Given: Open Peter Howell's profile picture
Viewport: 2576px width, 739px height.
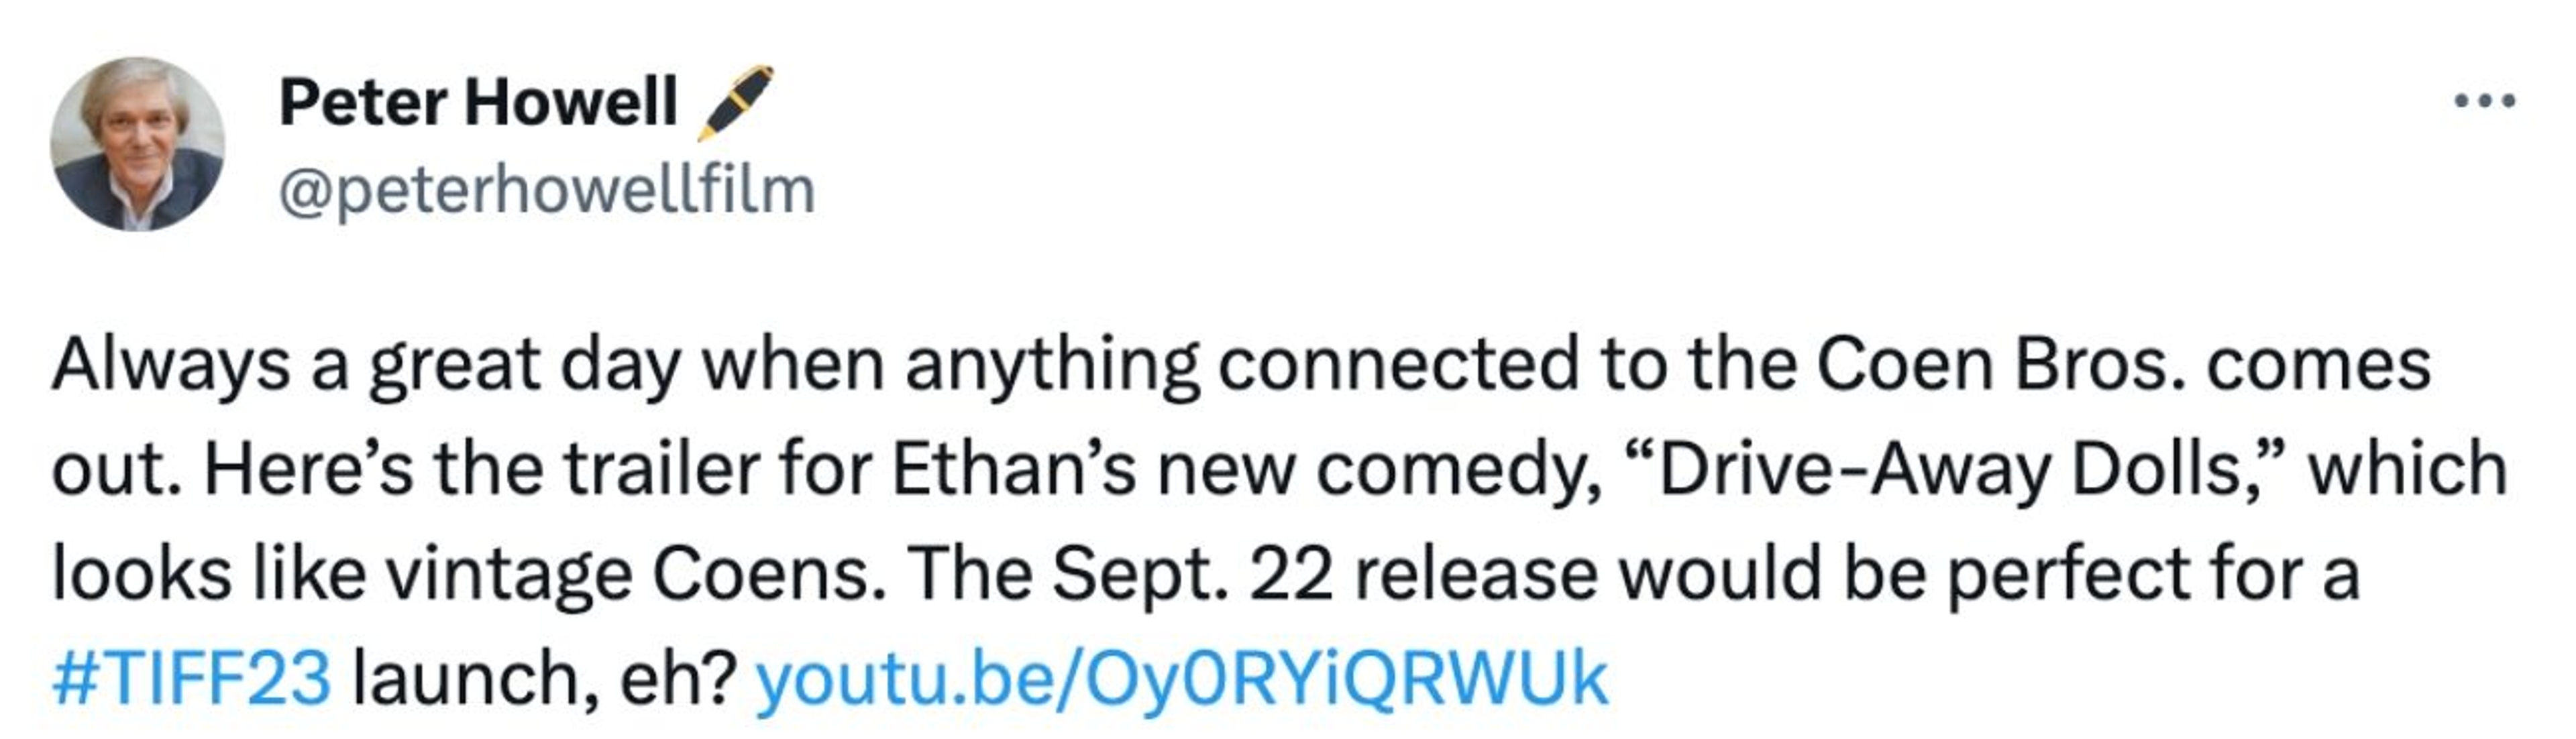Looking at the screenshot, I should click(x=138, y=144).
